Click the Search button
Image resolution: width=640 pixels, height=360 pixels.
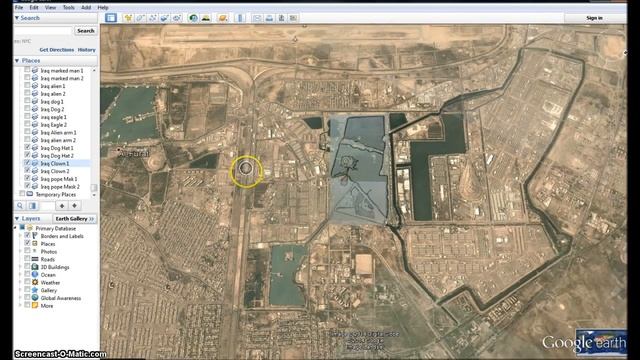(86, 31)
